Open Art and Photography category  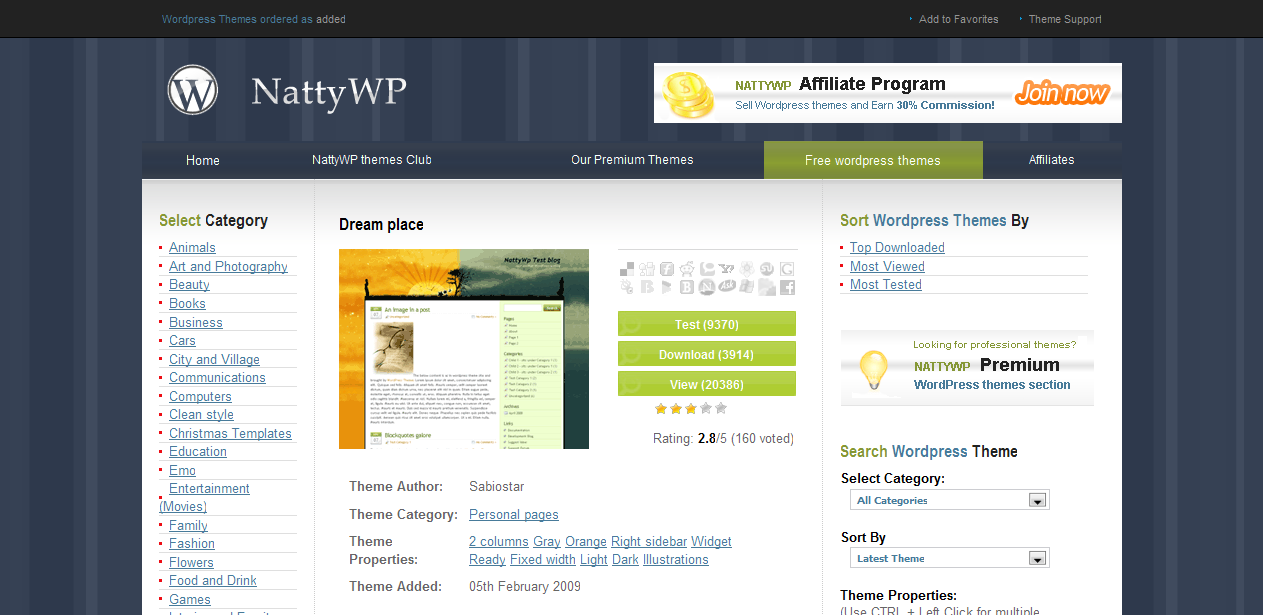pos(228,266)
